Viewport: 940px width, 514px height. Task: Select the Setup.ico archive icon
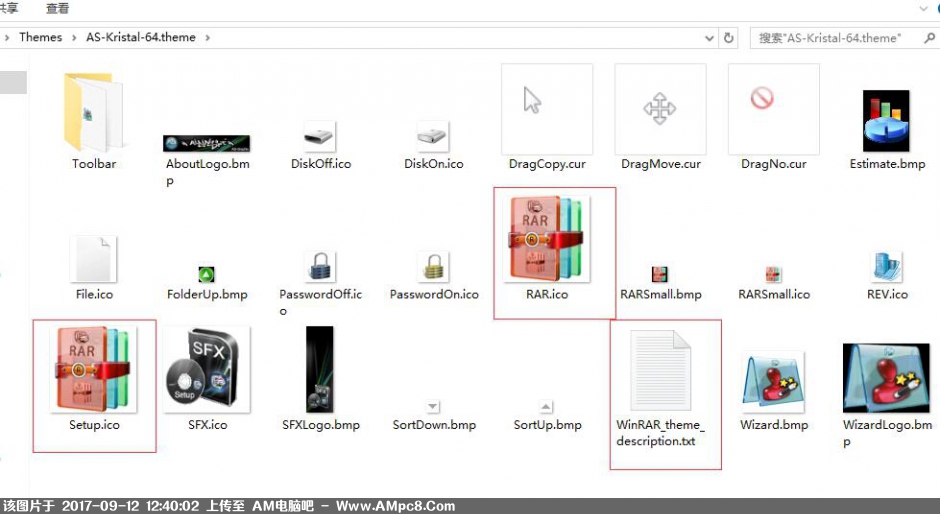click(x=94, y=369)
